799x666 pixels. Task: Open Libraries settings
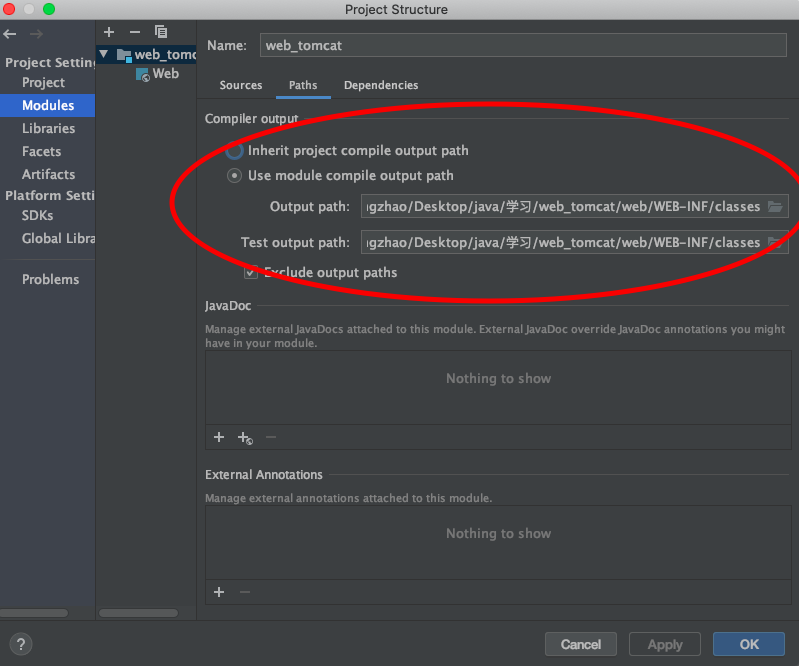tap(48, 128)
